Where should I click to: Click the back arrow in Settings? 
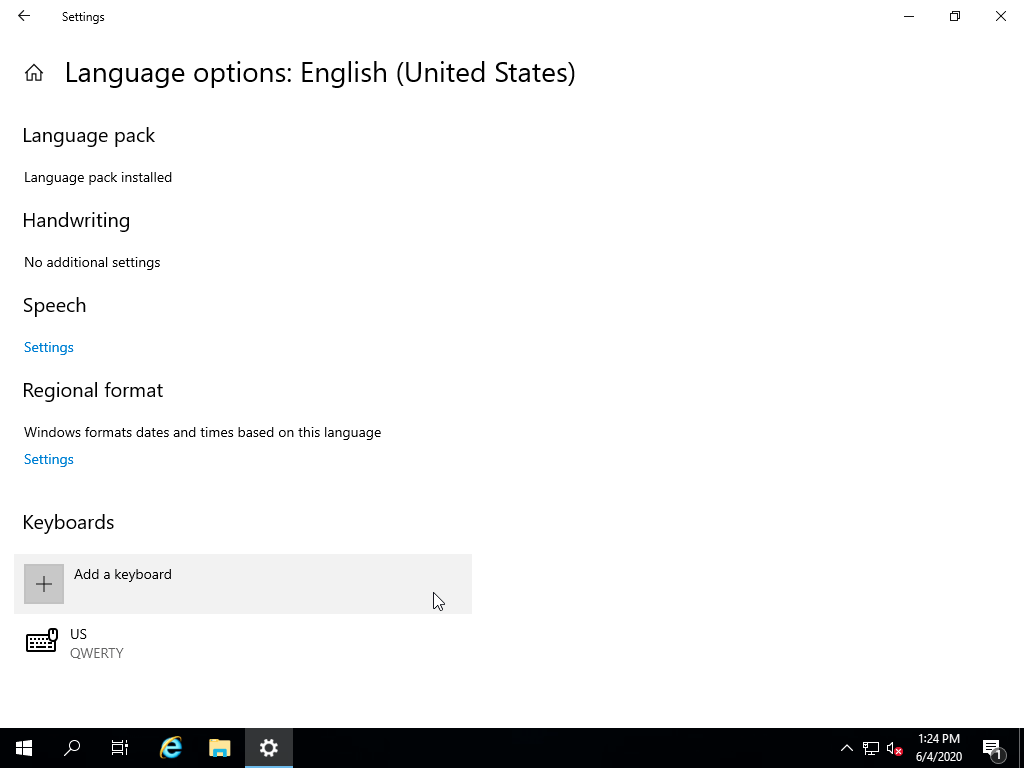[x=24, y=16]
